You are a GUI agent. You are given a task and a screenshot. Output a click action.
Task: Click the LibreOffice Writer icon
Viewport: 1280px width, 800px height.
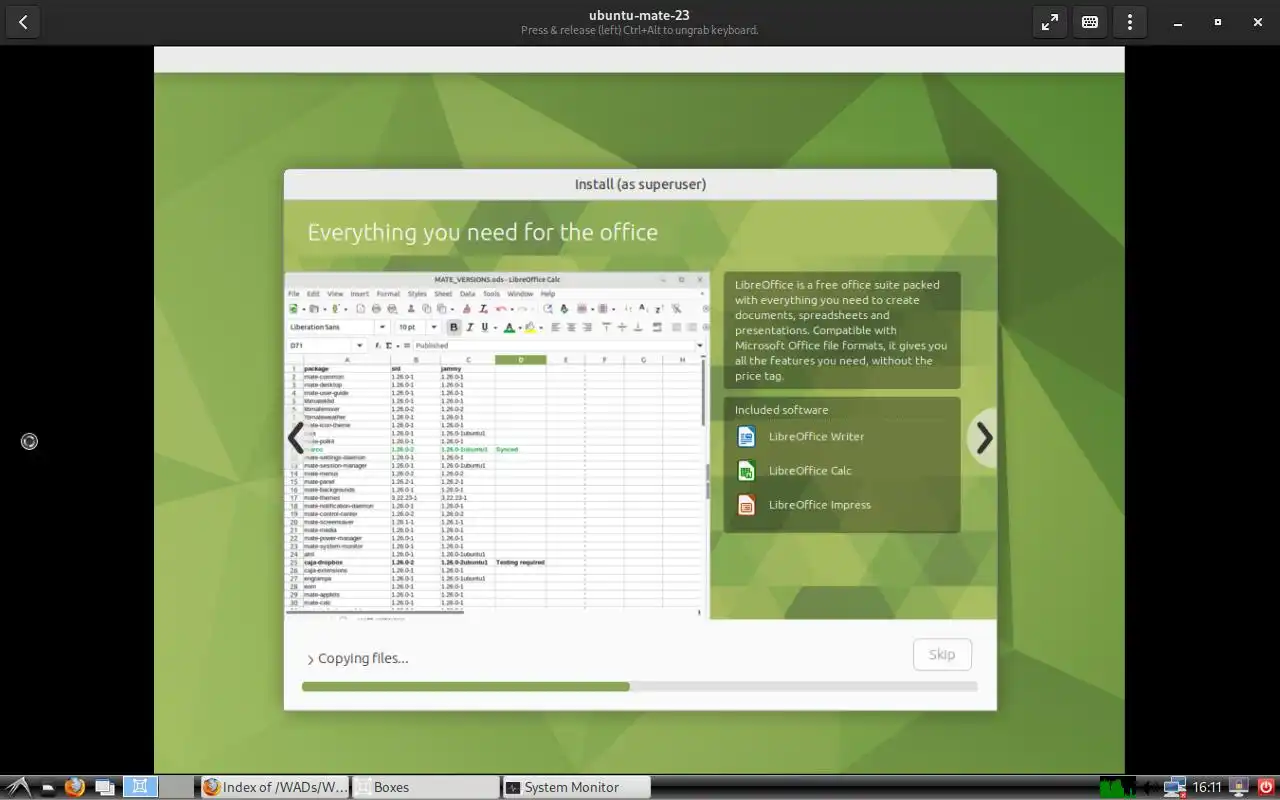tap(746, 436)
